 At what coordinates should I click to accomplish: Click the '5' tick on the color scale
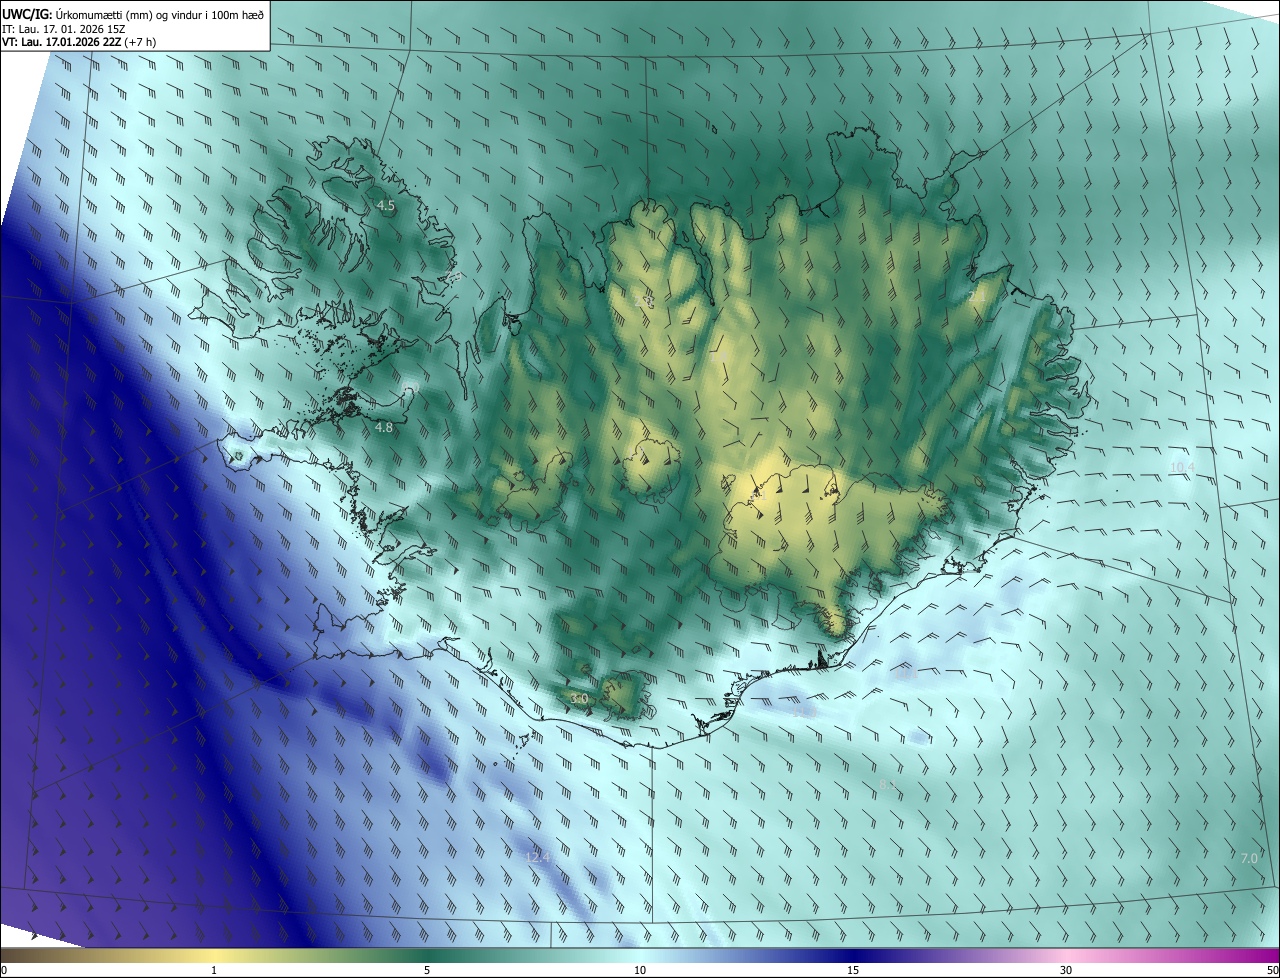tap(427, 970)
